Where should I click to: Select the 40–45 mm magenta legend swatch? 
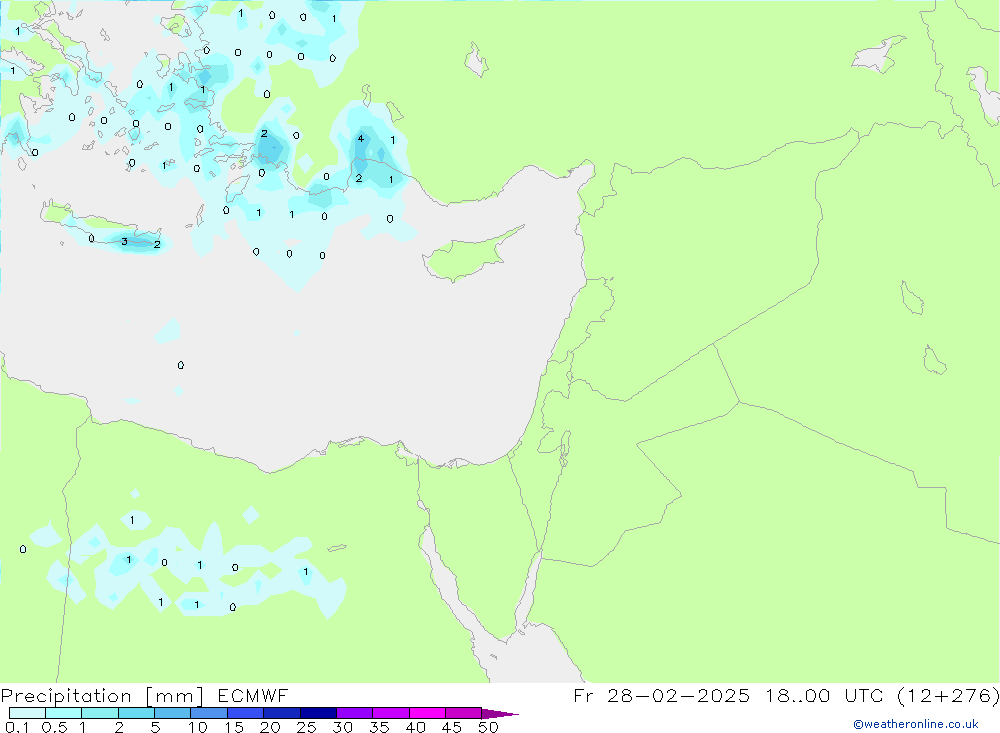pos(427,713)
